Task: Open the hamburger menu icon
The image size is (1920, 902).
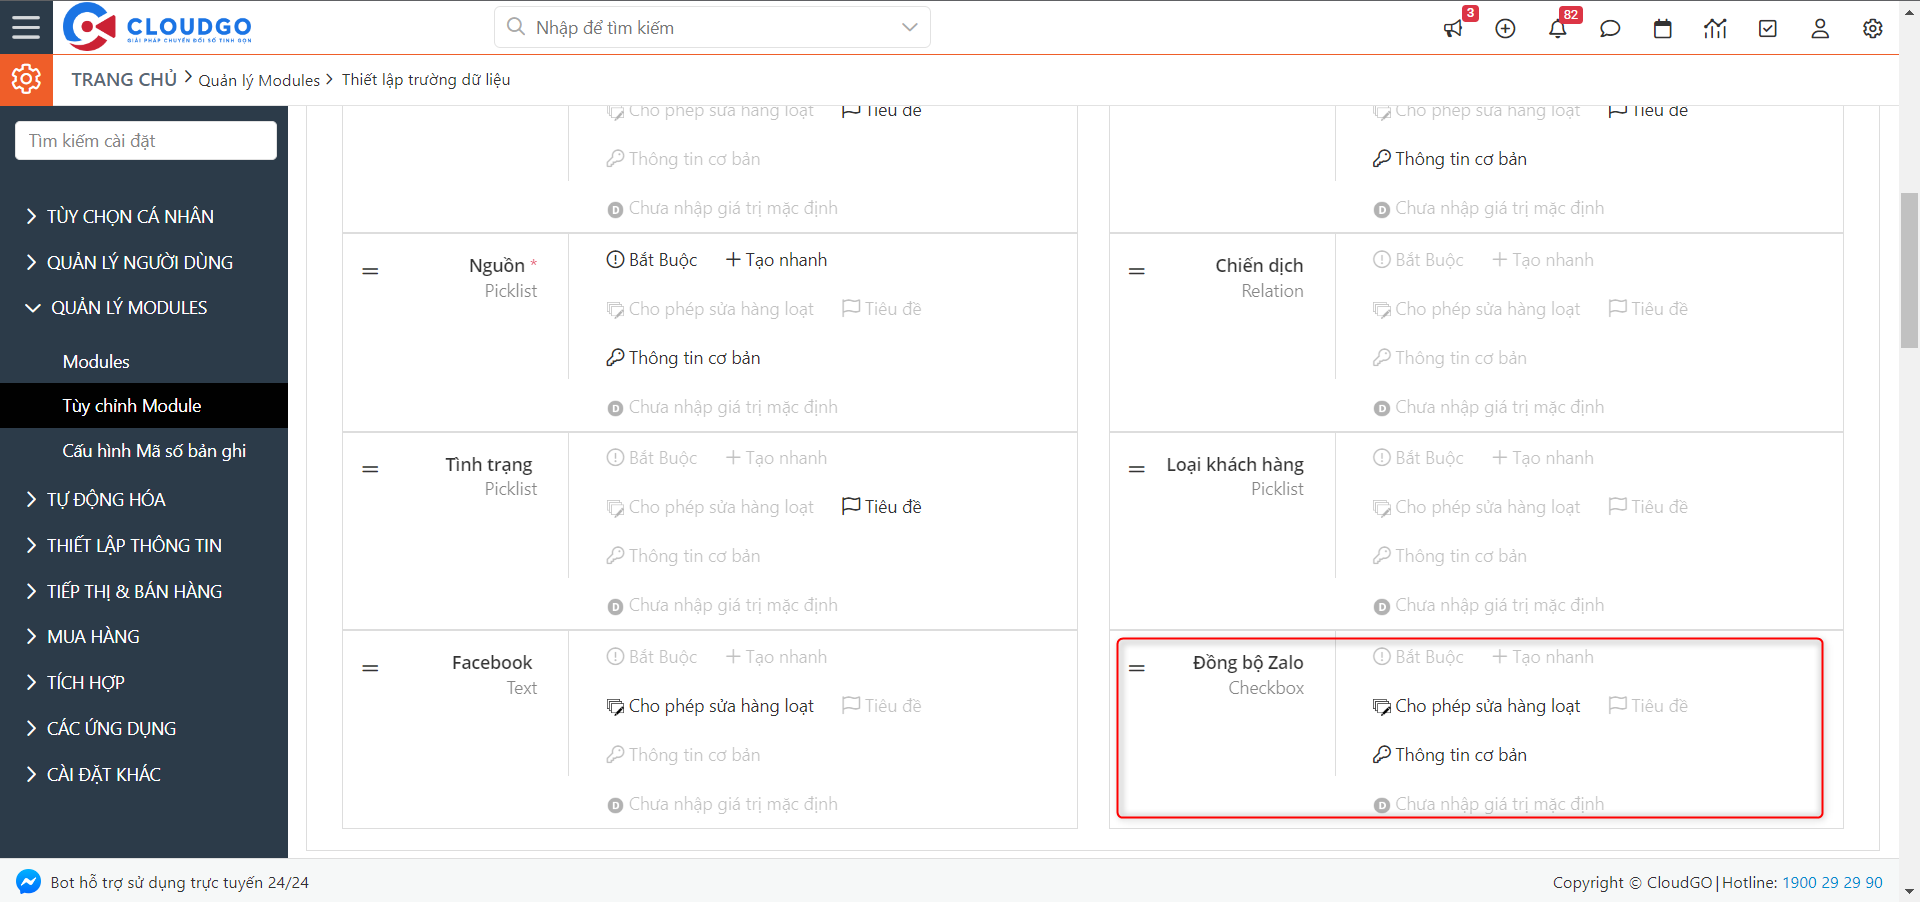Action: (26, 27)
